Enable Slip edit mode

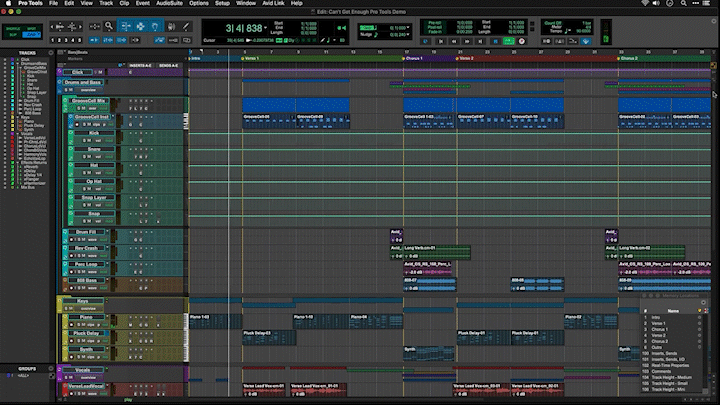pos(13,35)
